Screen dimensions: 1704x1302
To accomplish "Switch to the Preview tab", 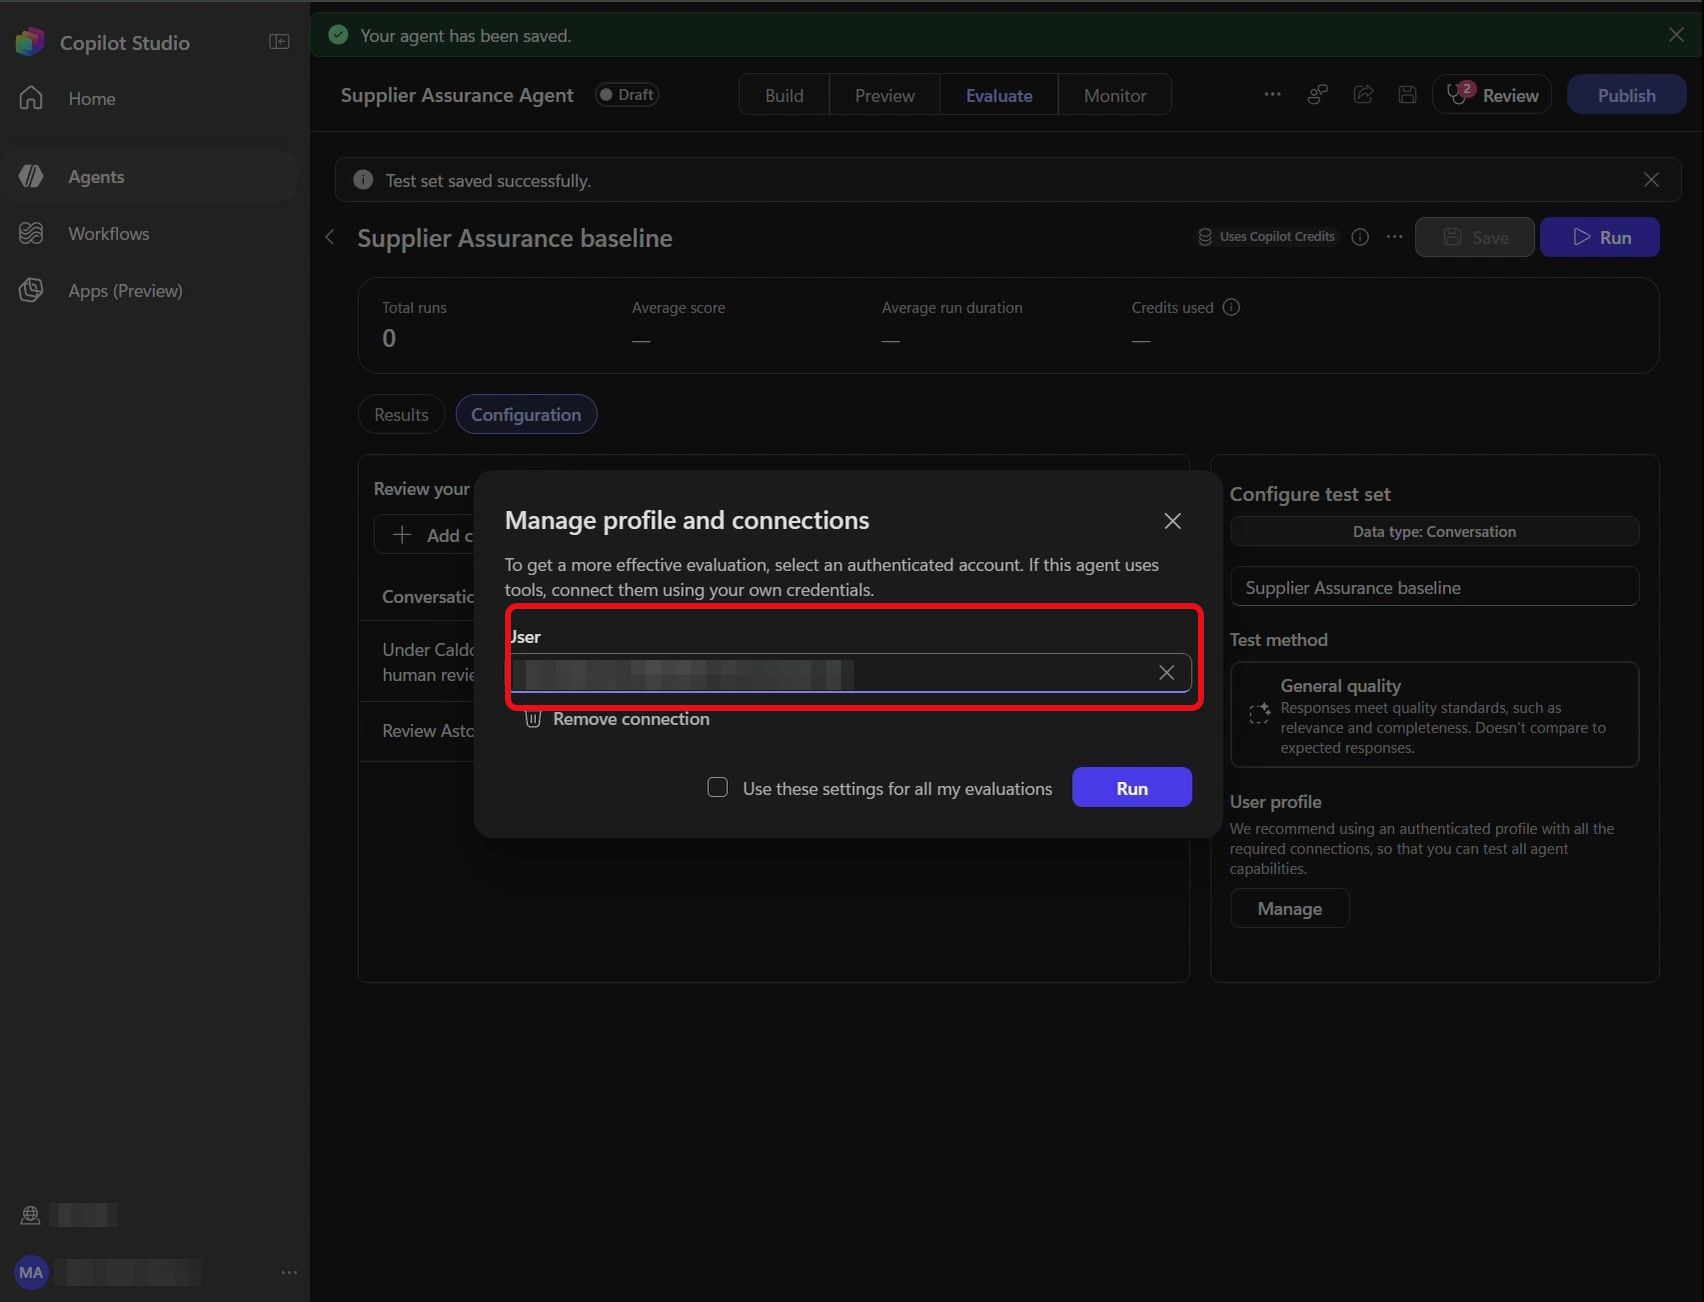I will [x=884, y=95].
